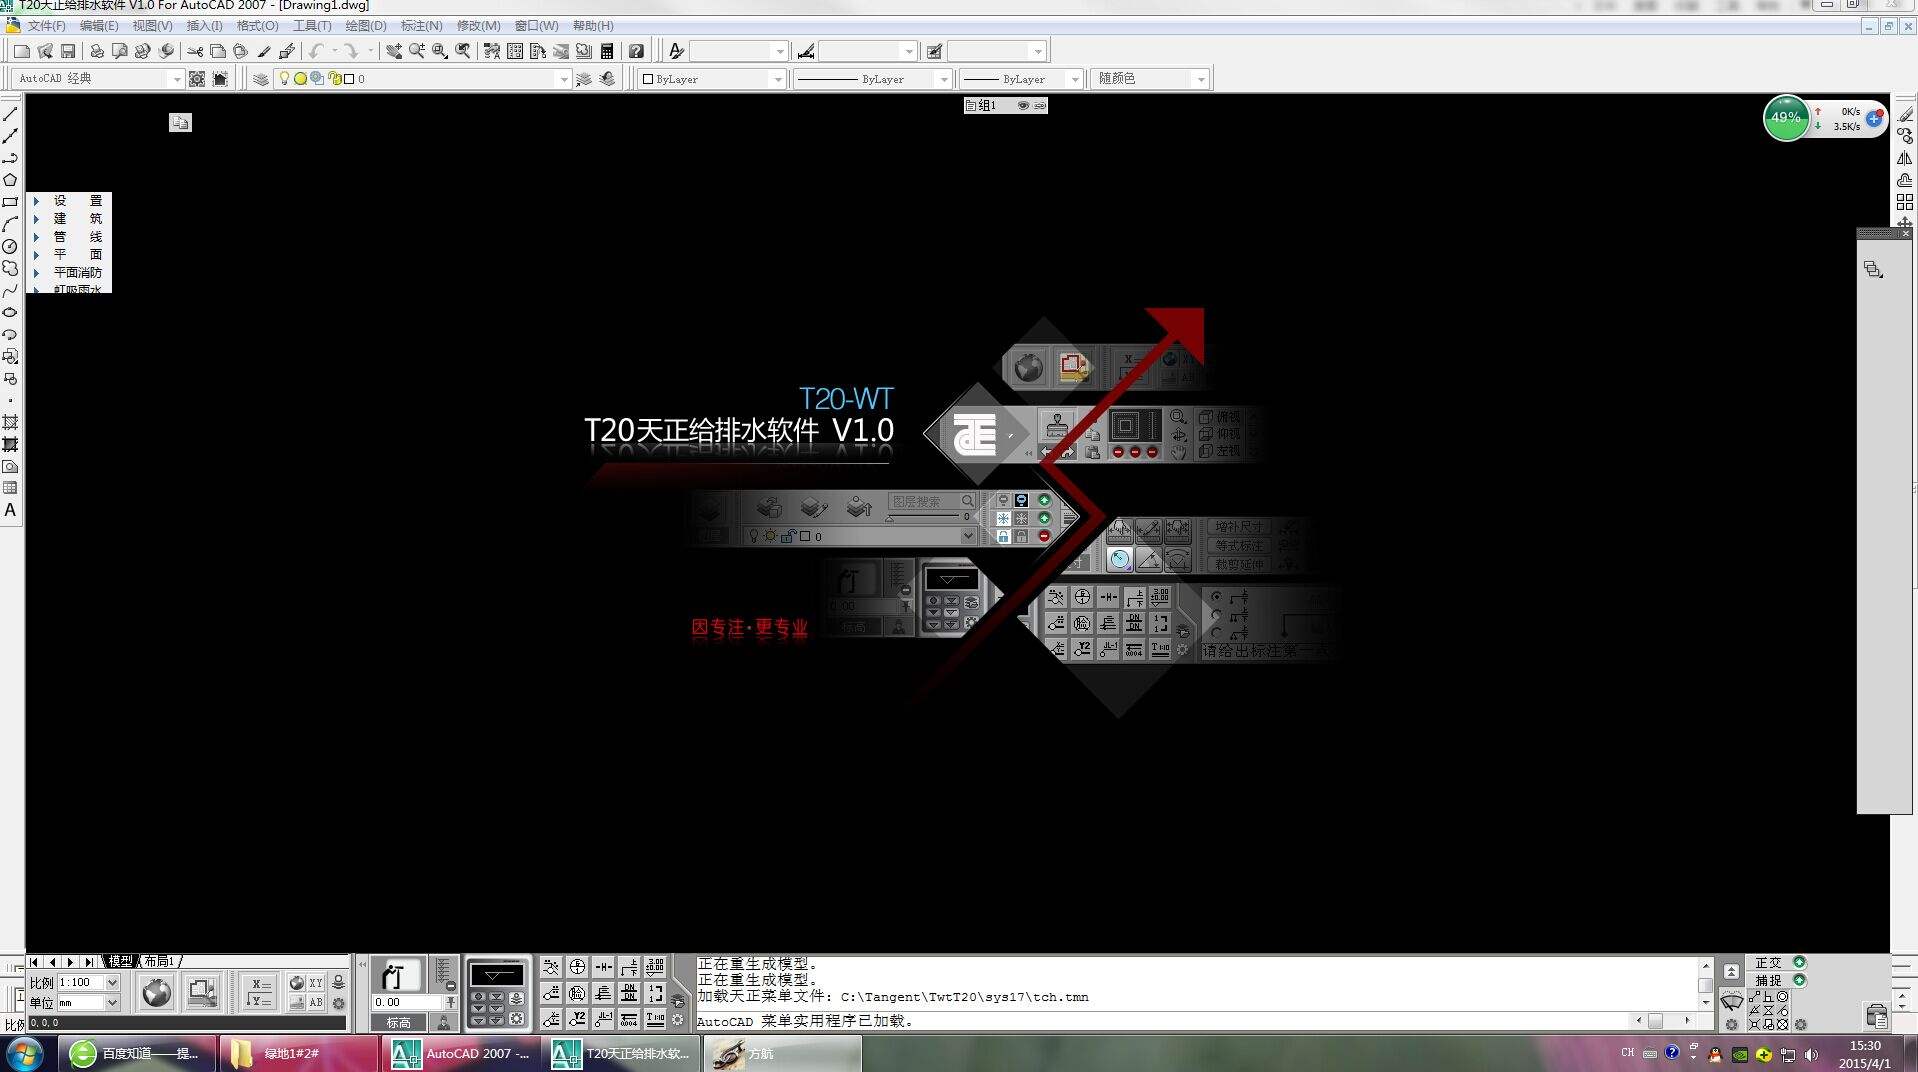Open the 单位 mm unit dropdown

tap(112, 1002)
